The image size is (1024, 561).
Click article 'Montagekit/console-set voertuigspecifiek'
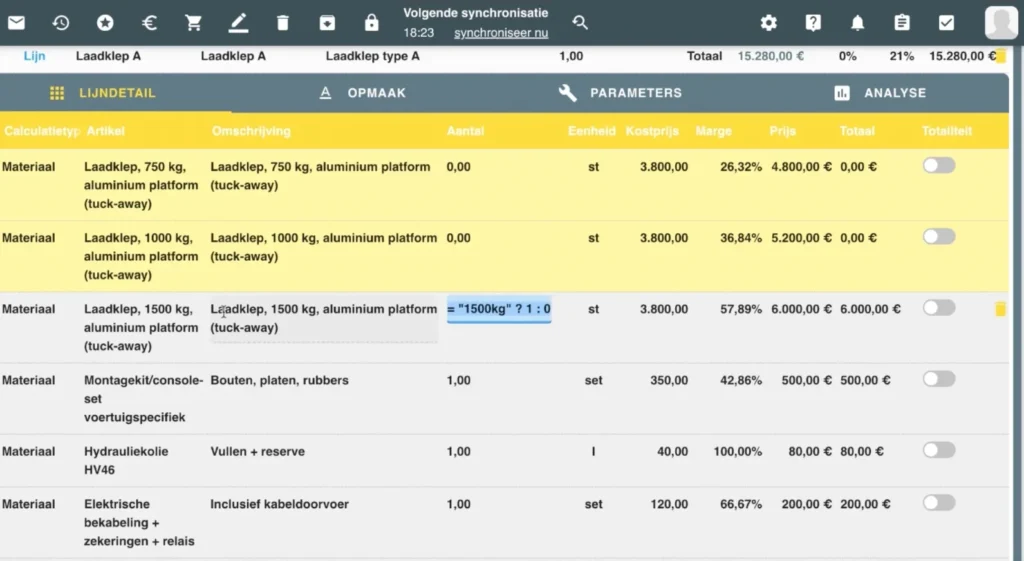click(x=144, y=398)
